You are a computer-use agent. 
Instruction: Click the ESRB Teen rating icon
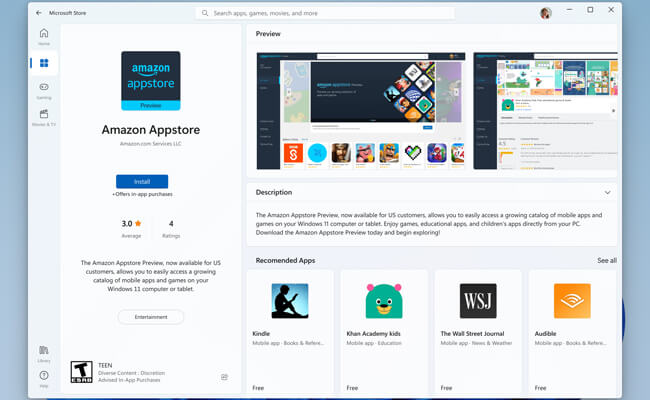tap(81, 371)
